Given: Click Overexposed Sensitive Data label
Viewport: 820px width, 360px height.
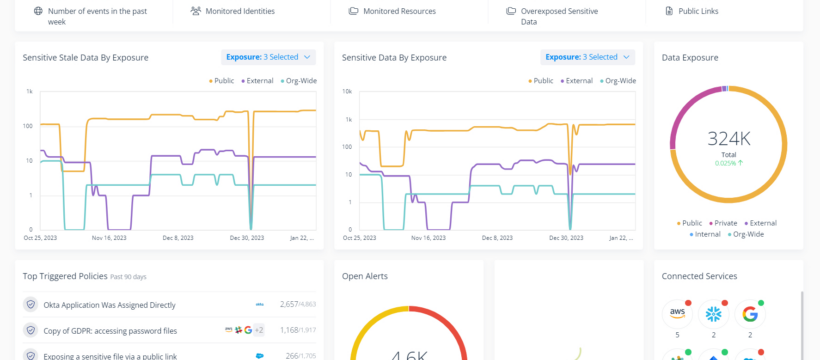Looking at the screenshot, I should [559, 16].
